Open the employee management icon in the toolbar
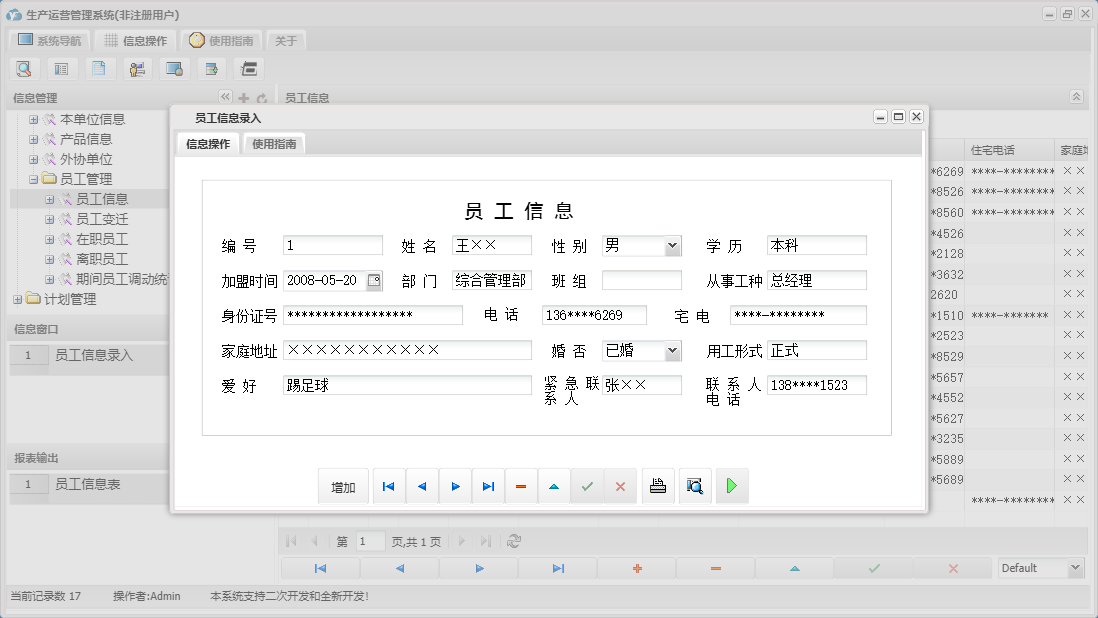The height and width of the screenshot is (618, 1098). [x=137, y=68]
